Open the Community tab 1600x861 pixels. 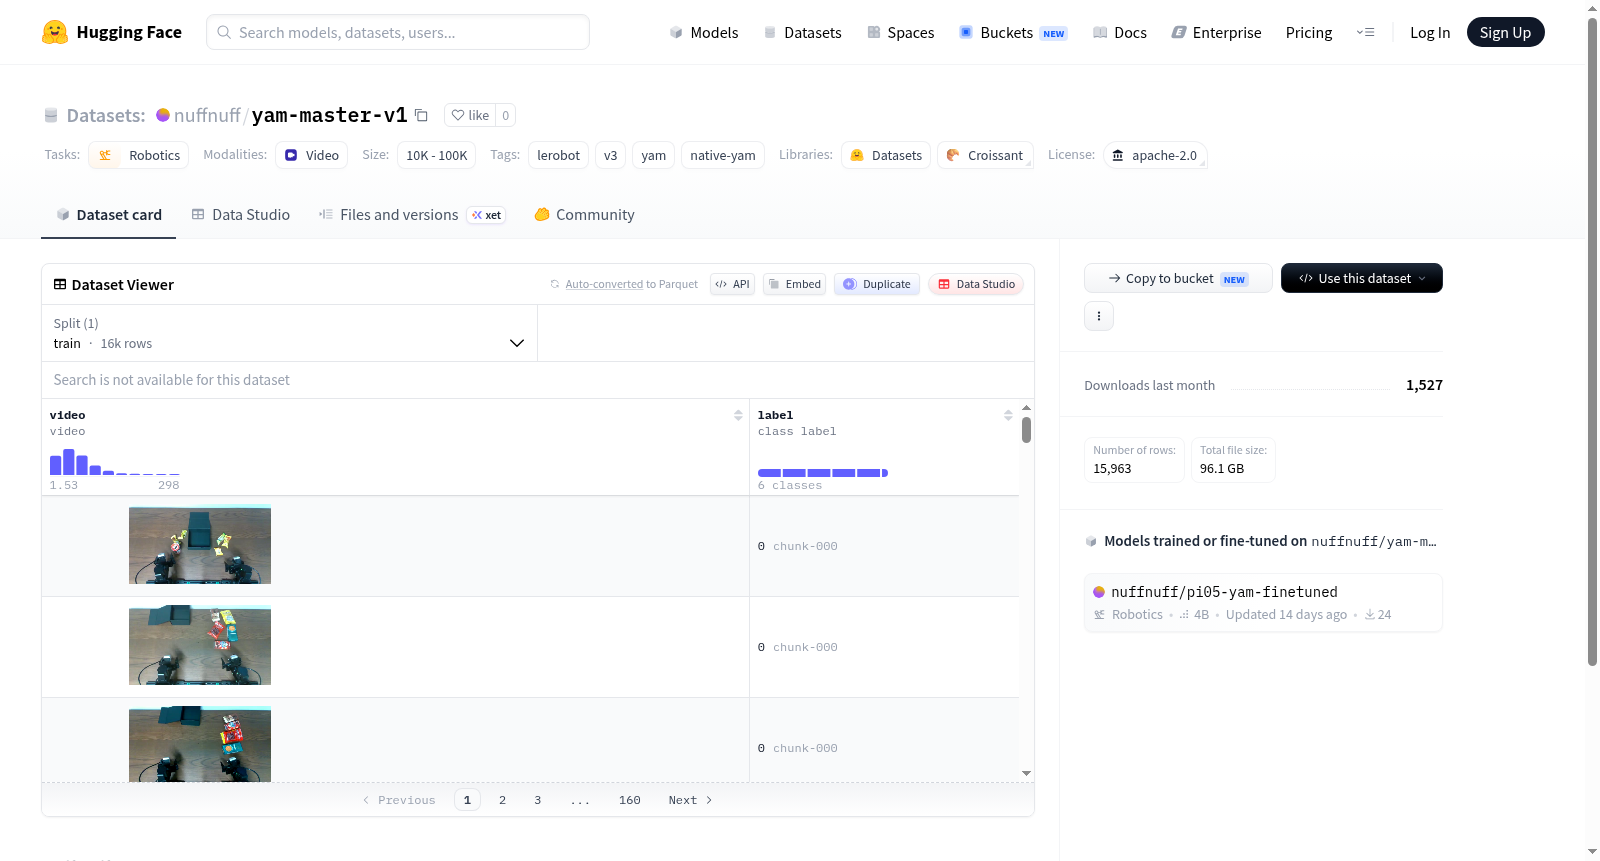coord(584,215)
